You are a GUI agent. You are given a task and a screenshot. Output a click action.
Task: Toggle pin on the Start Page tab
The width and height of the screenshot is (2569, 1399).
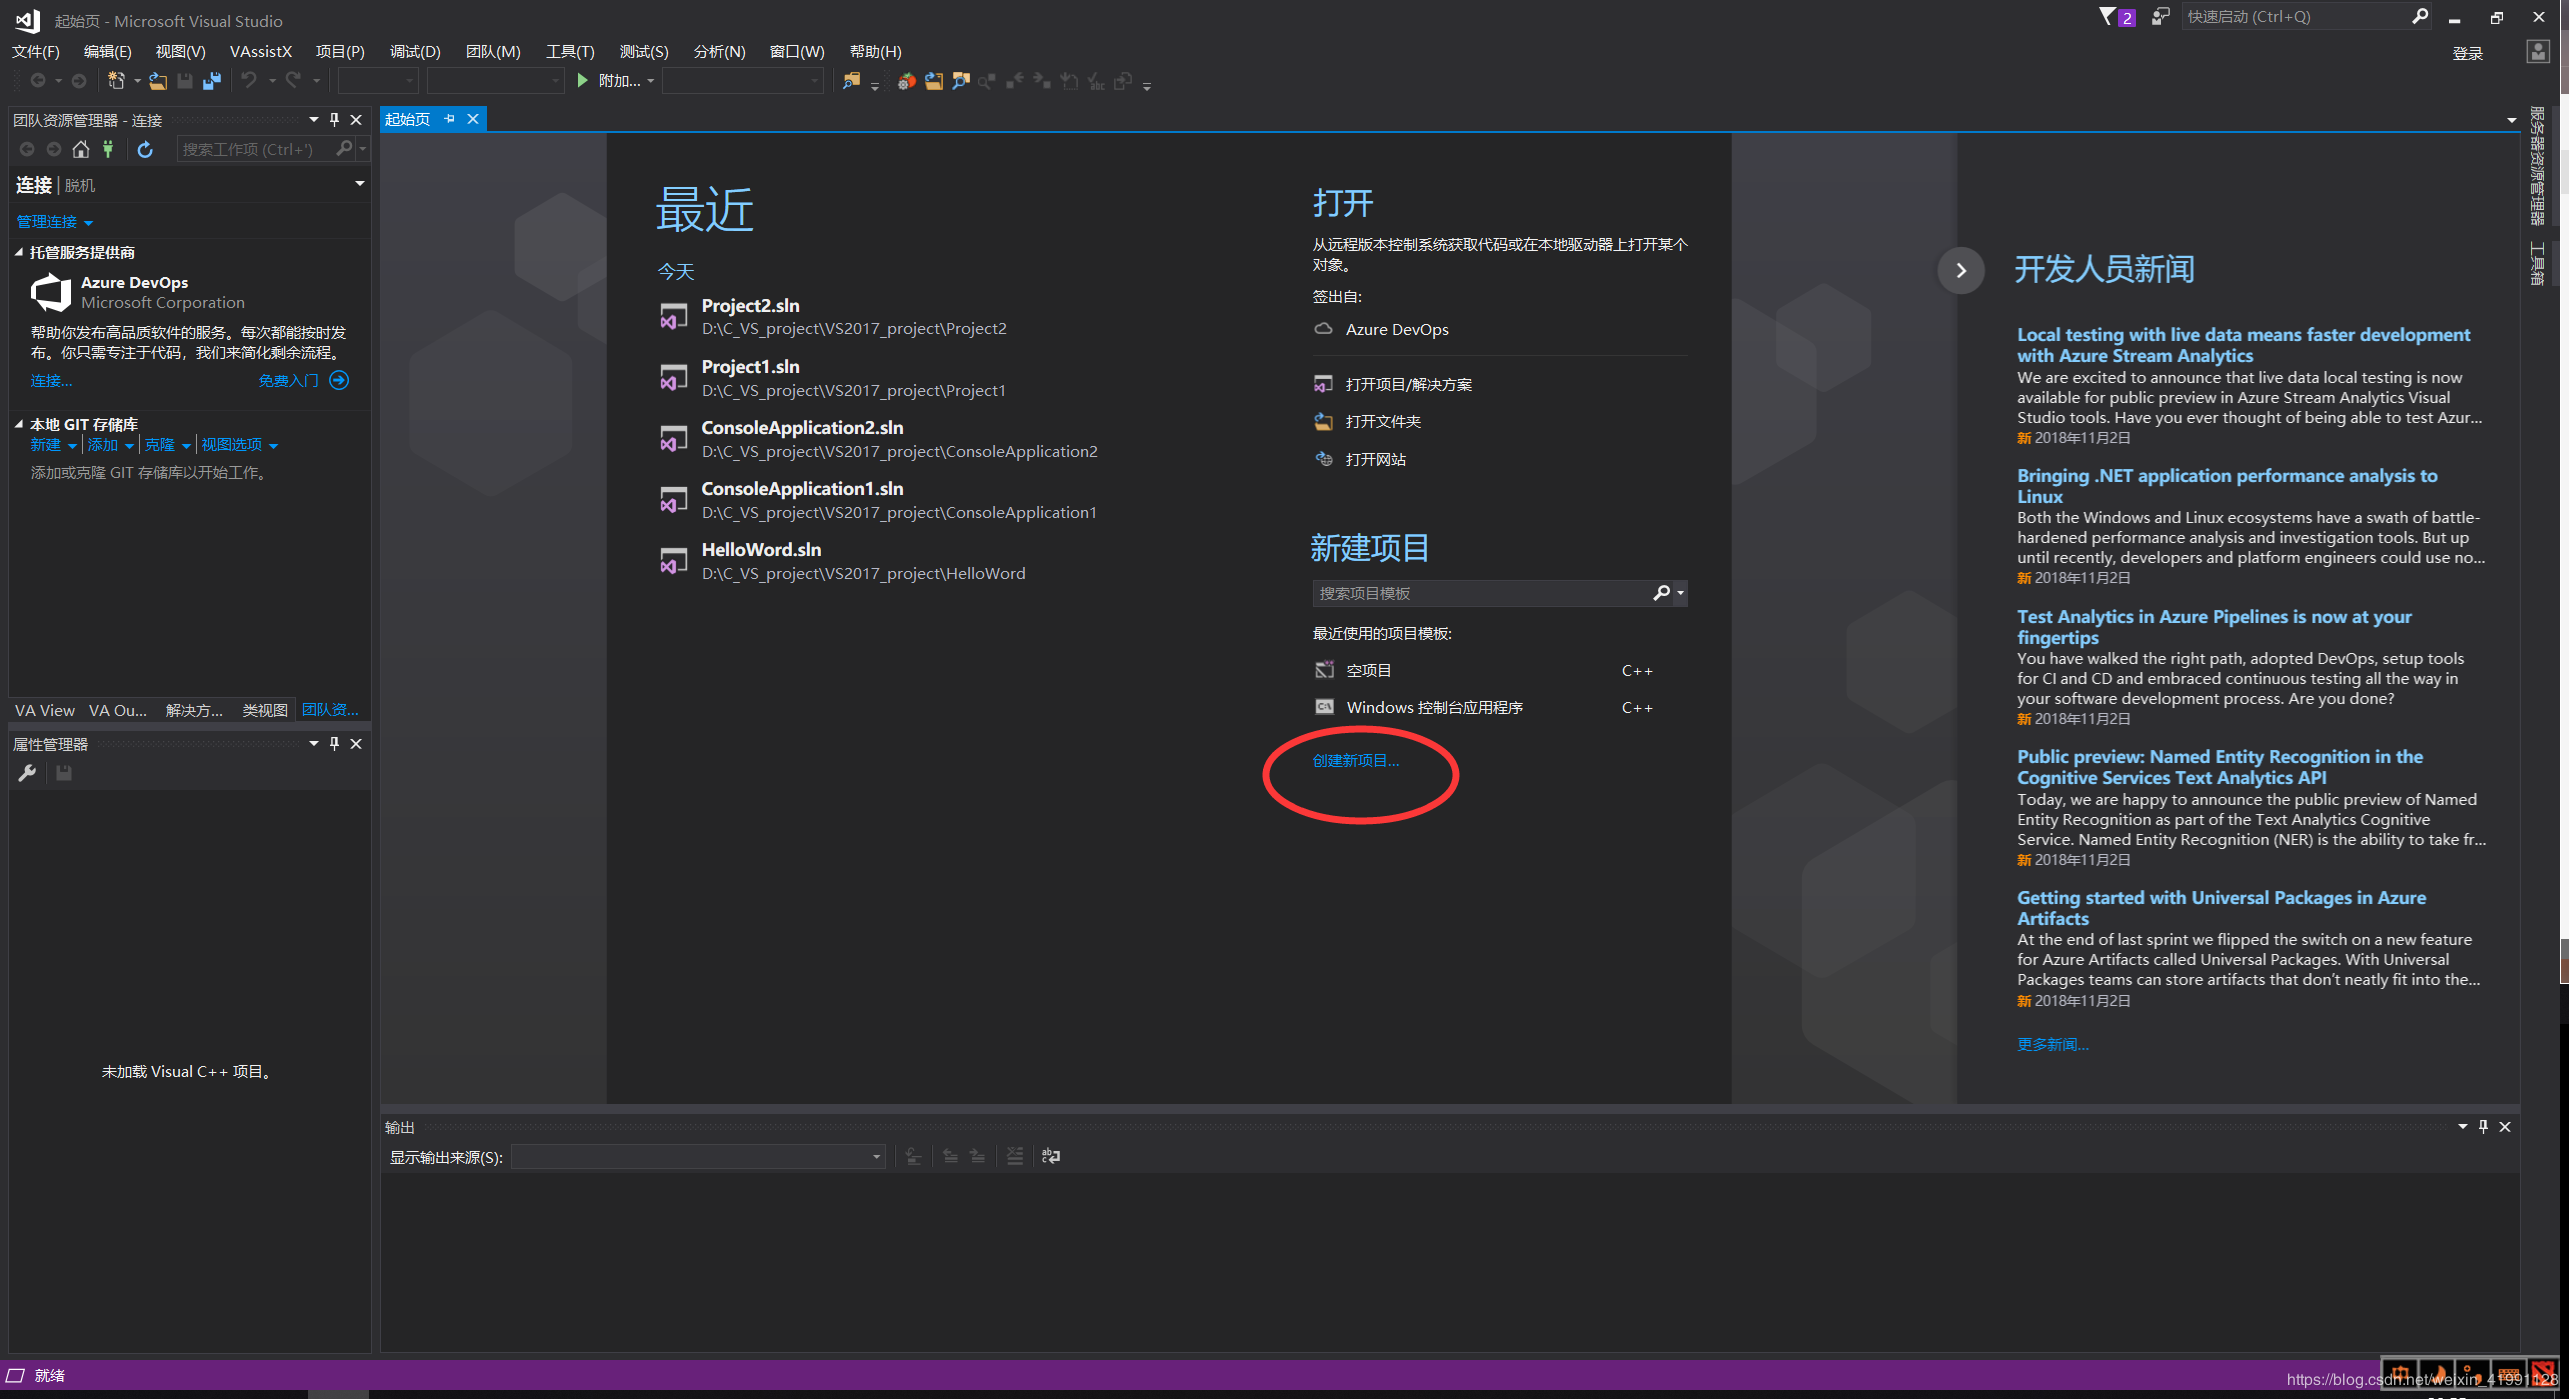[450, 119]
